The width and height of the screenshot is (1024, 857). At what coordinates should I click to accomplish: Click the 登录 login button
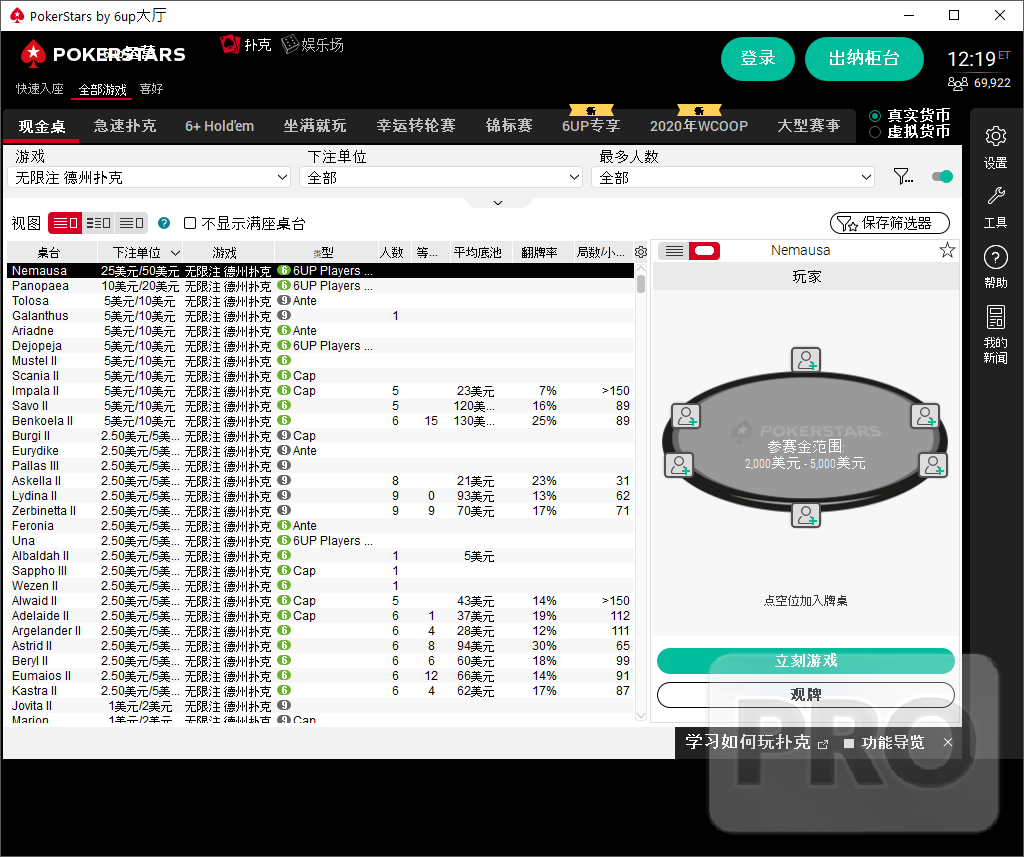click(758, 59)
